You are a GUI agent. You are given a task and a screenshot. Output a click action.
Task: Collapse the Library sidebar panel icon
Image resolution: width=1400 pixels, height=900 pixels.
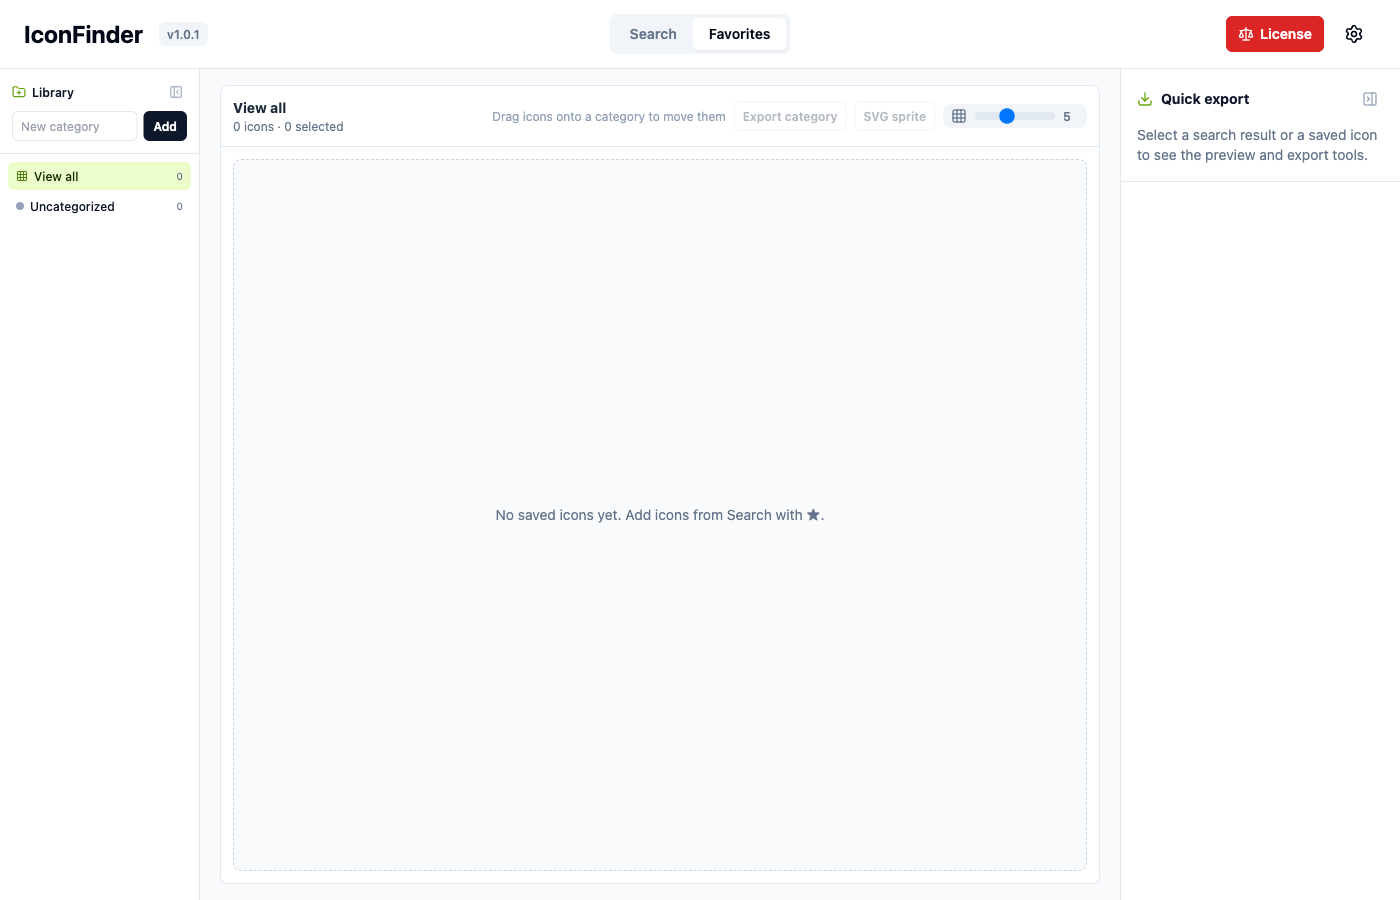pyautogui.click(x=176, y=92)
